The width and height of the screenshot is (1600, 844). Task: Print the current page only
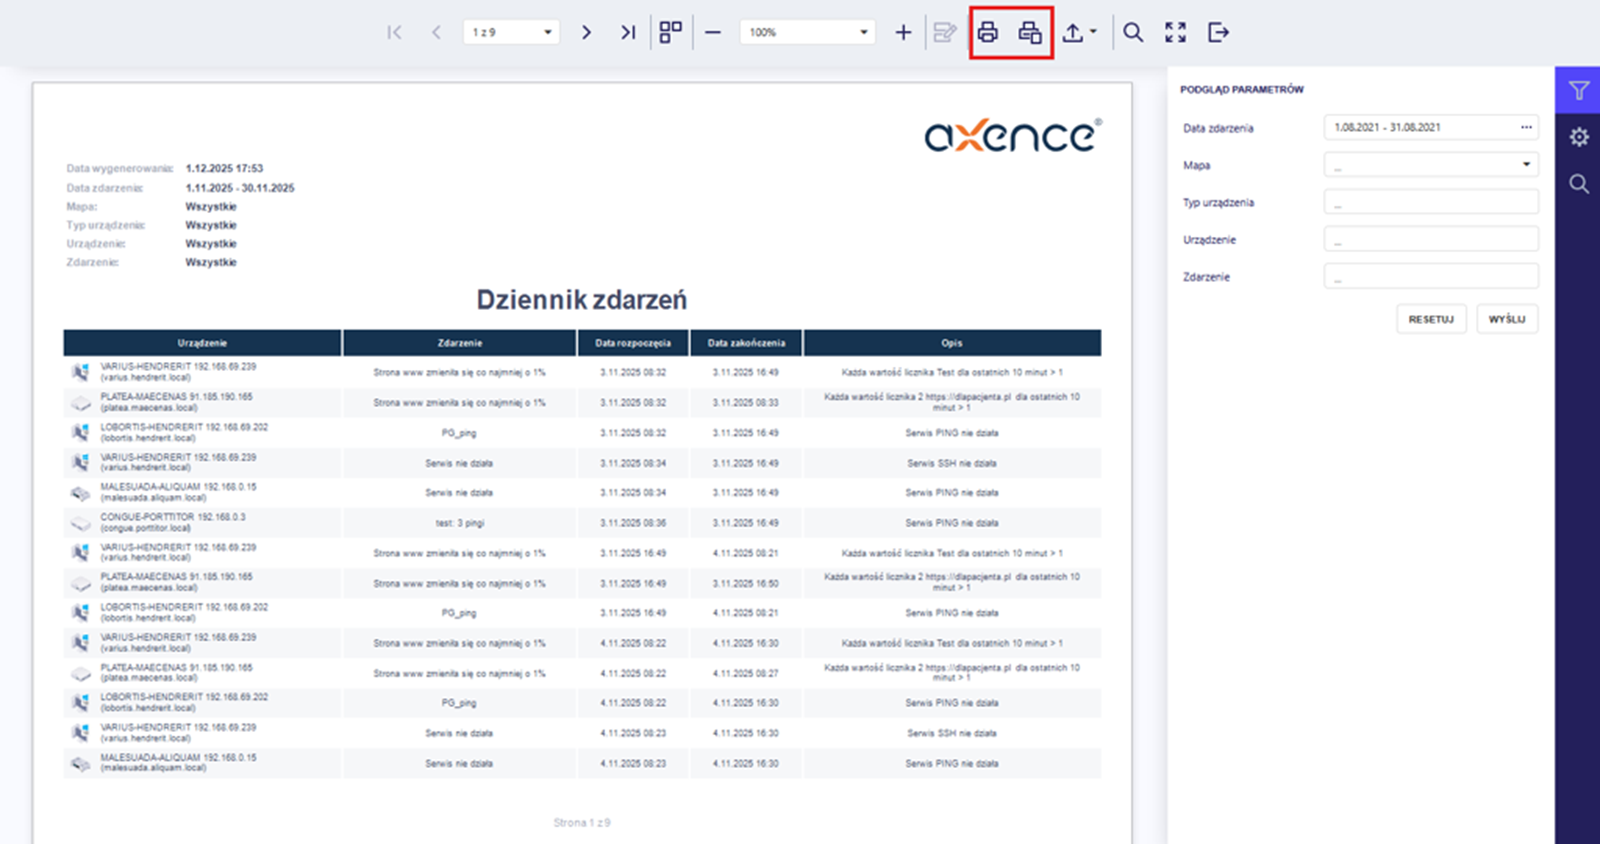[x=1030, y=32]
